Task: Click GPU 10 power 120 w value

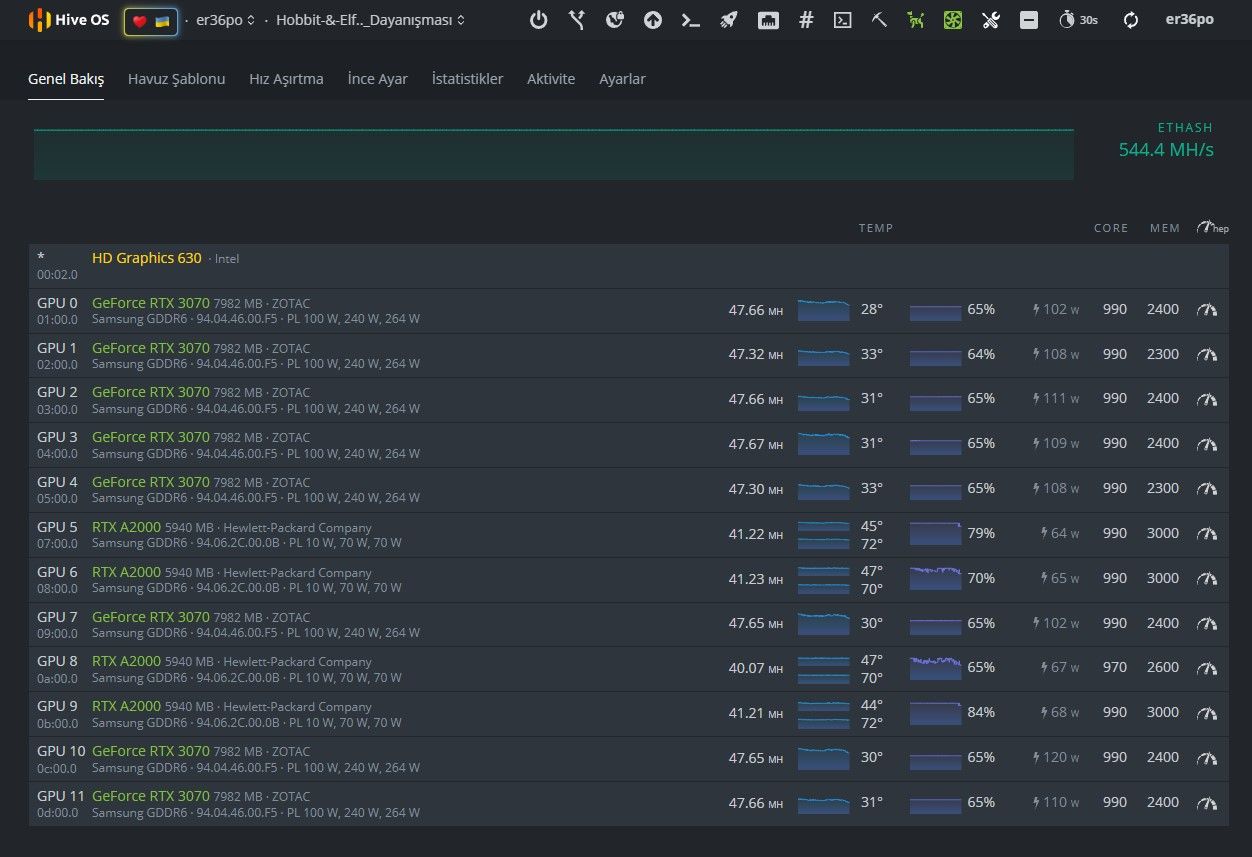Action: pos(1055,757)
